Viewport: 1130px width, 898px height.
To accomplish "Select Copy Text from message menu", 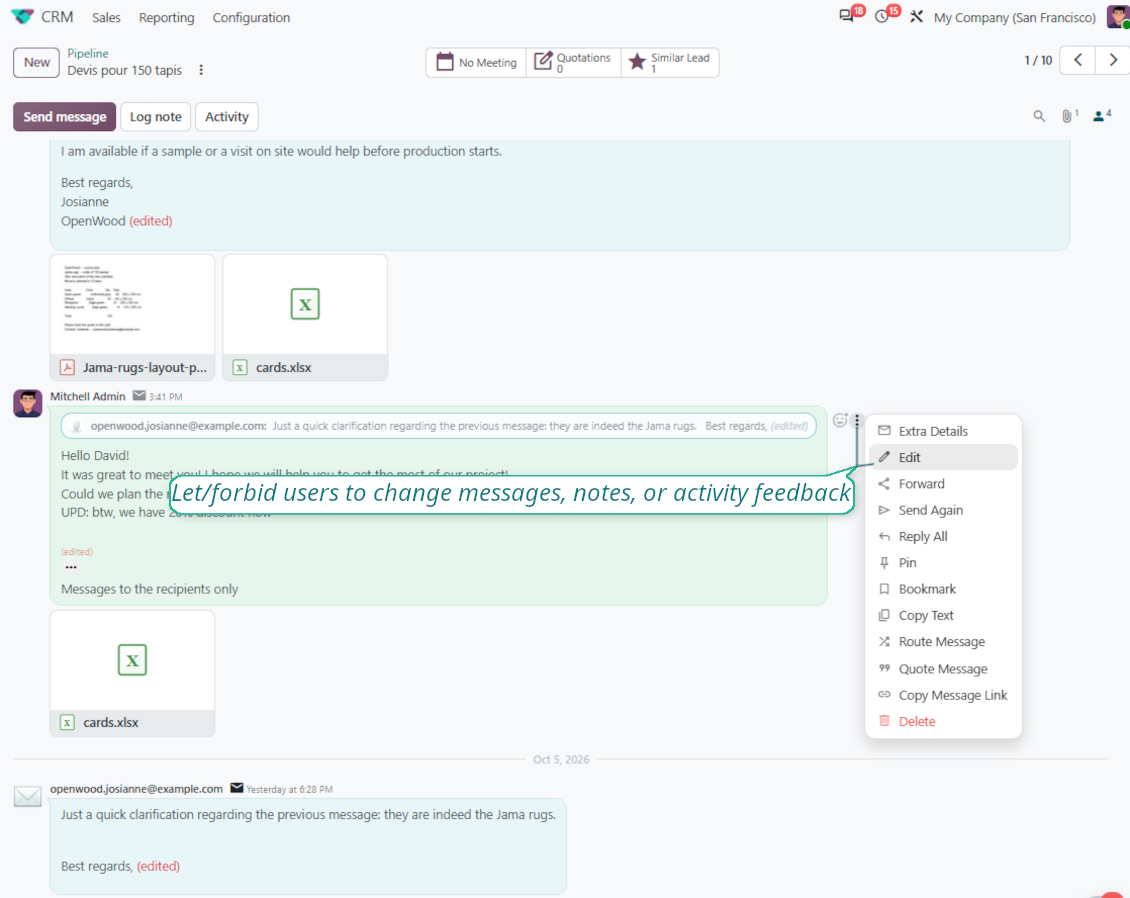I will pos(943,615).
